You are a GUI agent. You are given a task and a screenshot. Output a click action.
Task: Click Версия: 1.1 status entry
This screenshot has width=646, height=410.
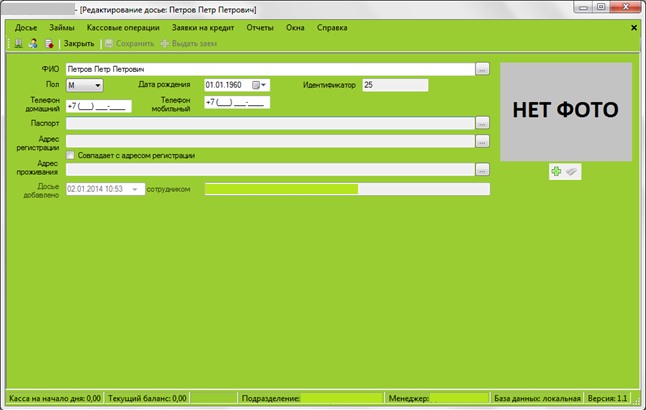(x=607, y=398)
